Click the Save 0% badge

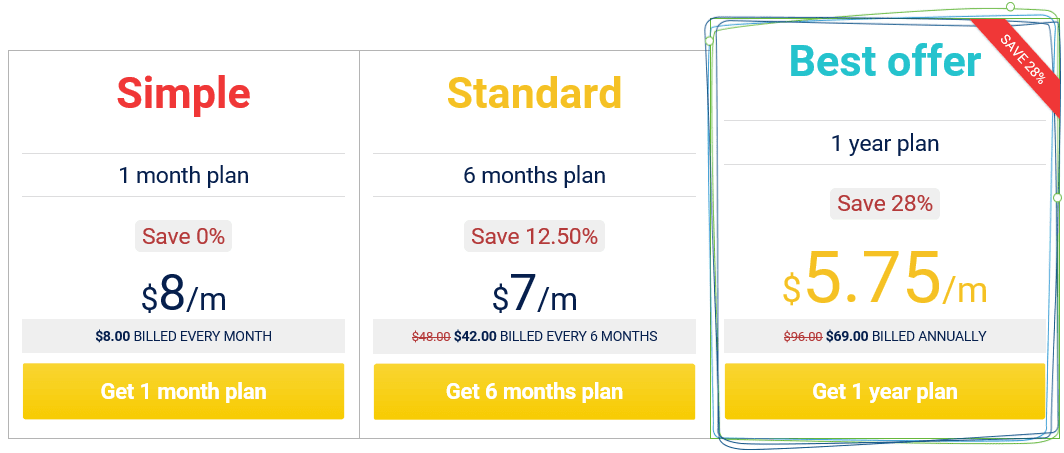183,236
